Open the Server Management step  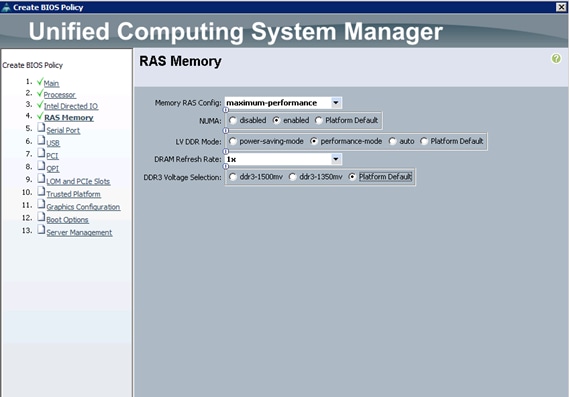click(x=79, y=233)
